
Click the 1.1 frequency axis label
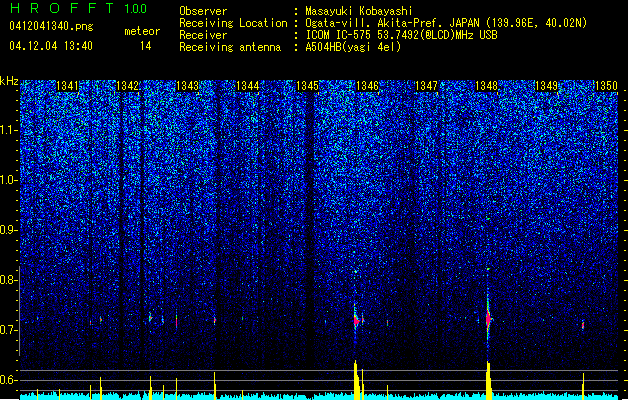pos(9,130)
